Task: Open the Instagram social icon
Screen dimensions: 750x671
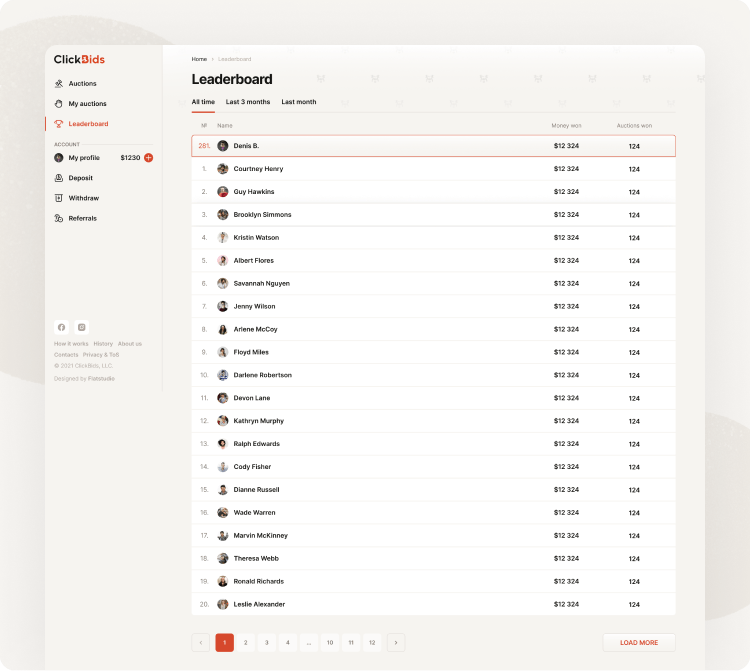Action: point(82,327)
